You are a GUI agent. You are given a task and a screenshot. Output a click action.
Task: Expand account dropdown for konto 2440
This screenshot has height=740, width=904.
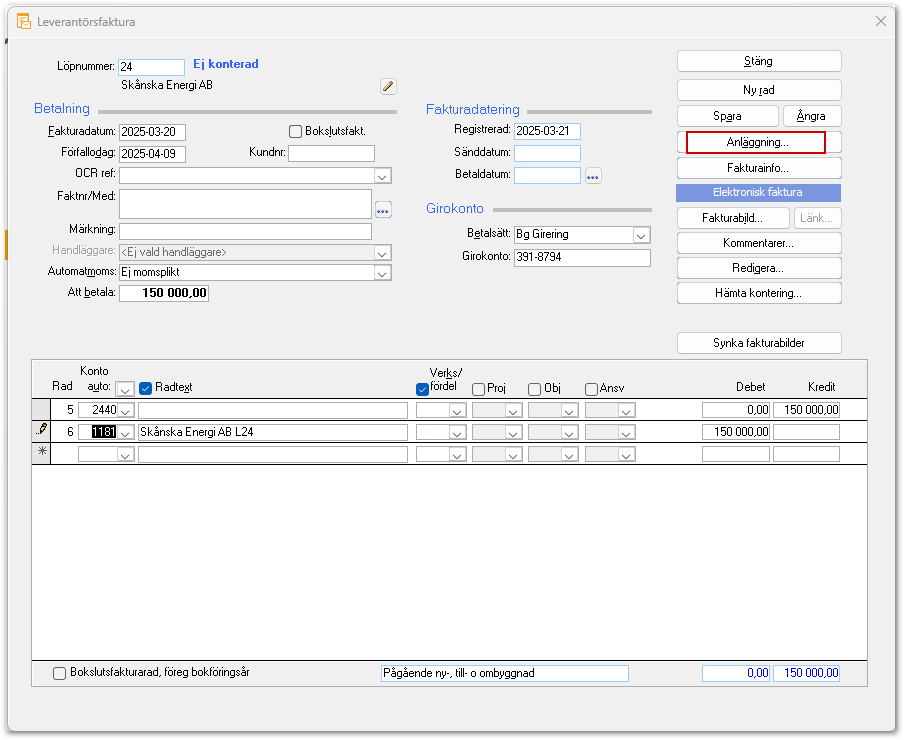click(126, 410)
